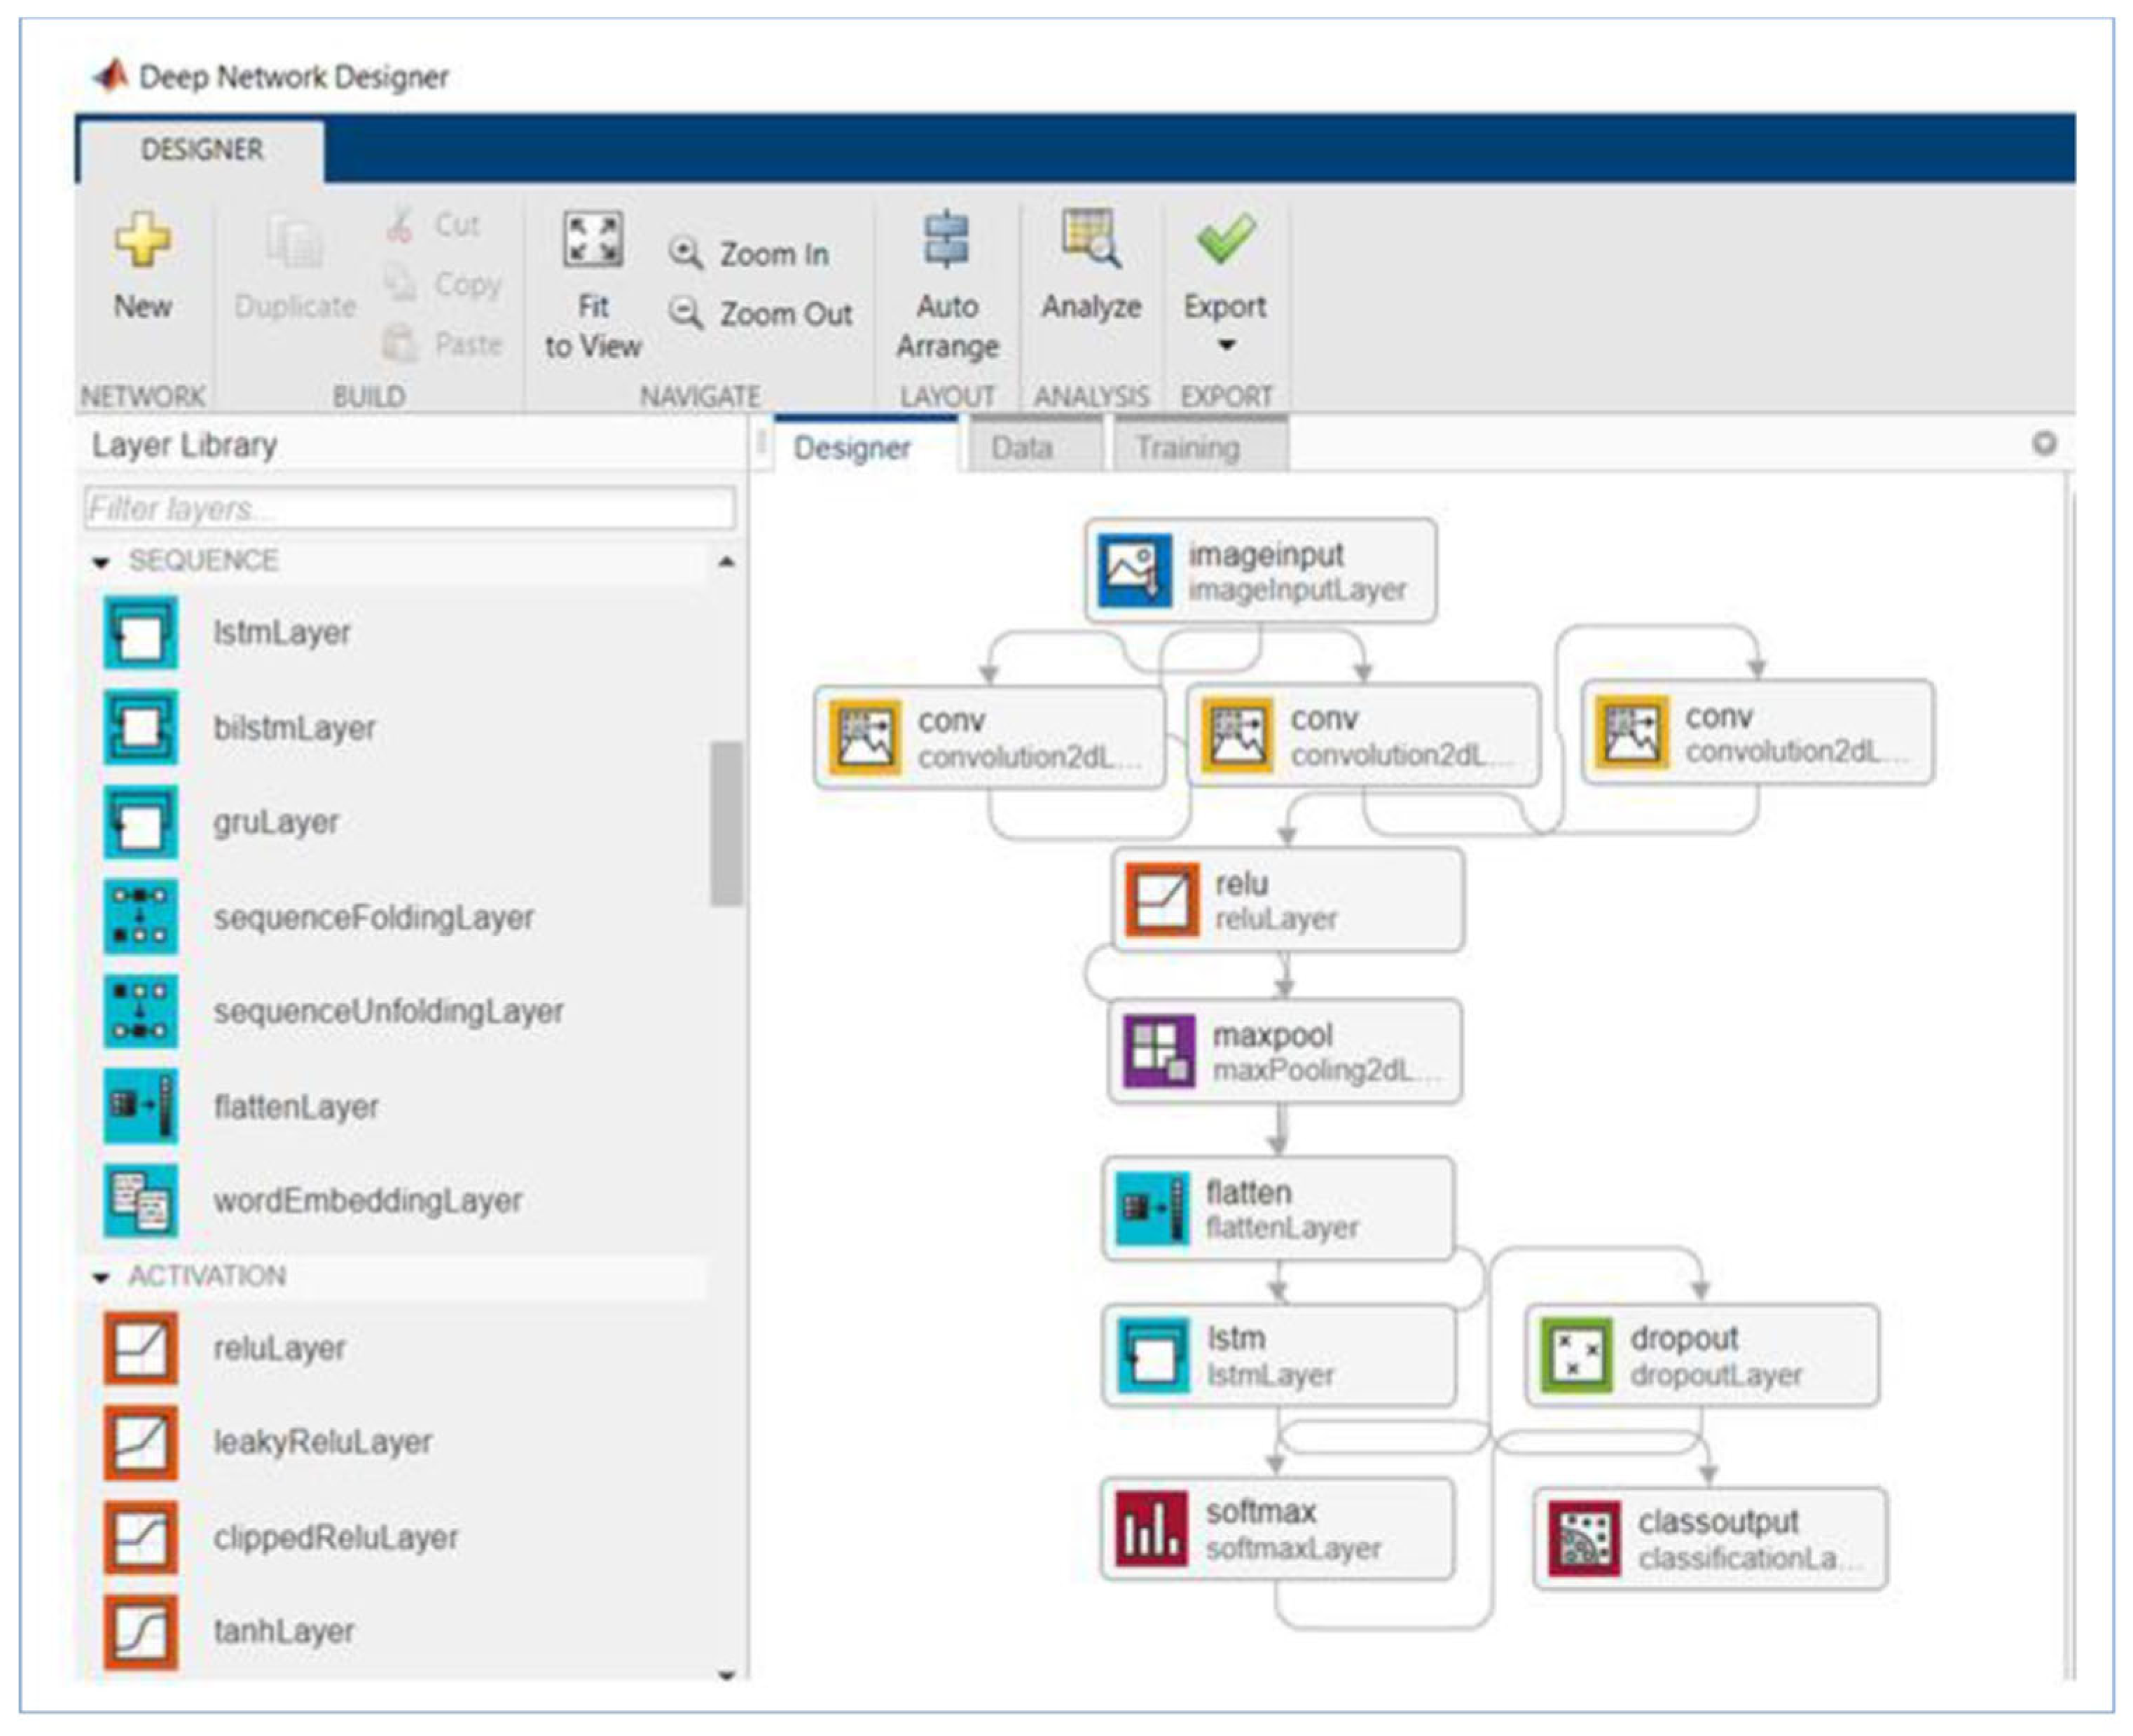Collapse the ACTIVATION layer category
The image size is (2133, 1736).
[x=100, y=1277]
